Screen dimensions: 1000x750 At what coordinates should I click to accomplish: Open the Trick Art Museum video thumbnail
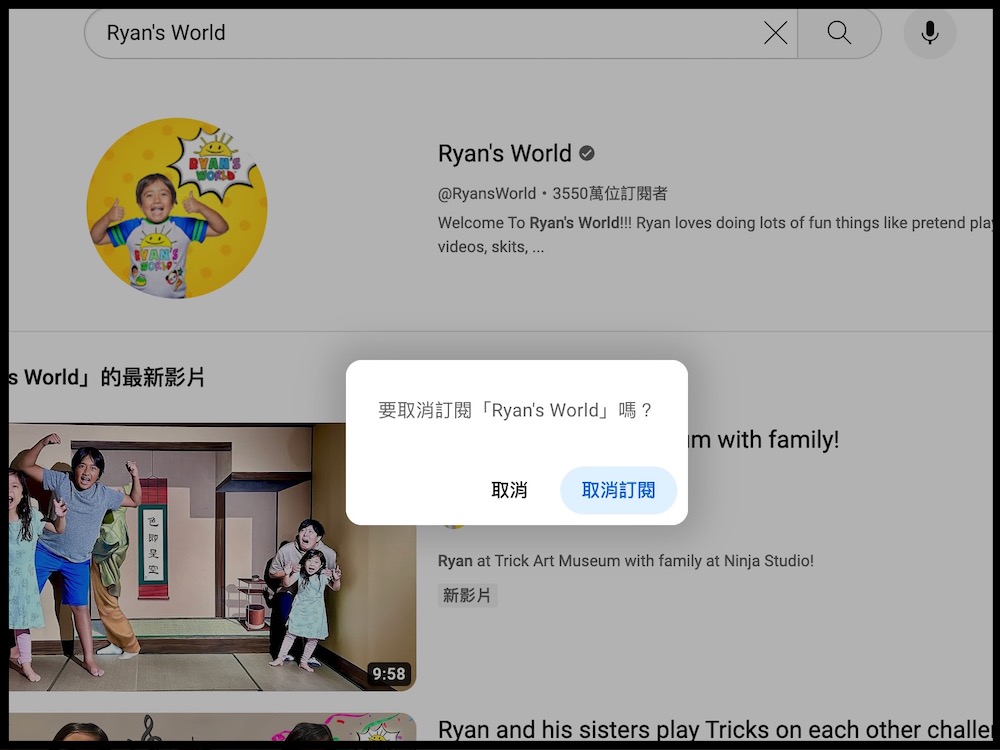212,557
